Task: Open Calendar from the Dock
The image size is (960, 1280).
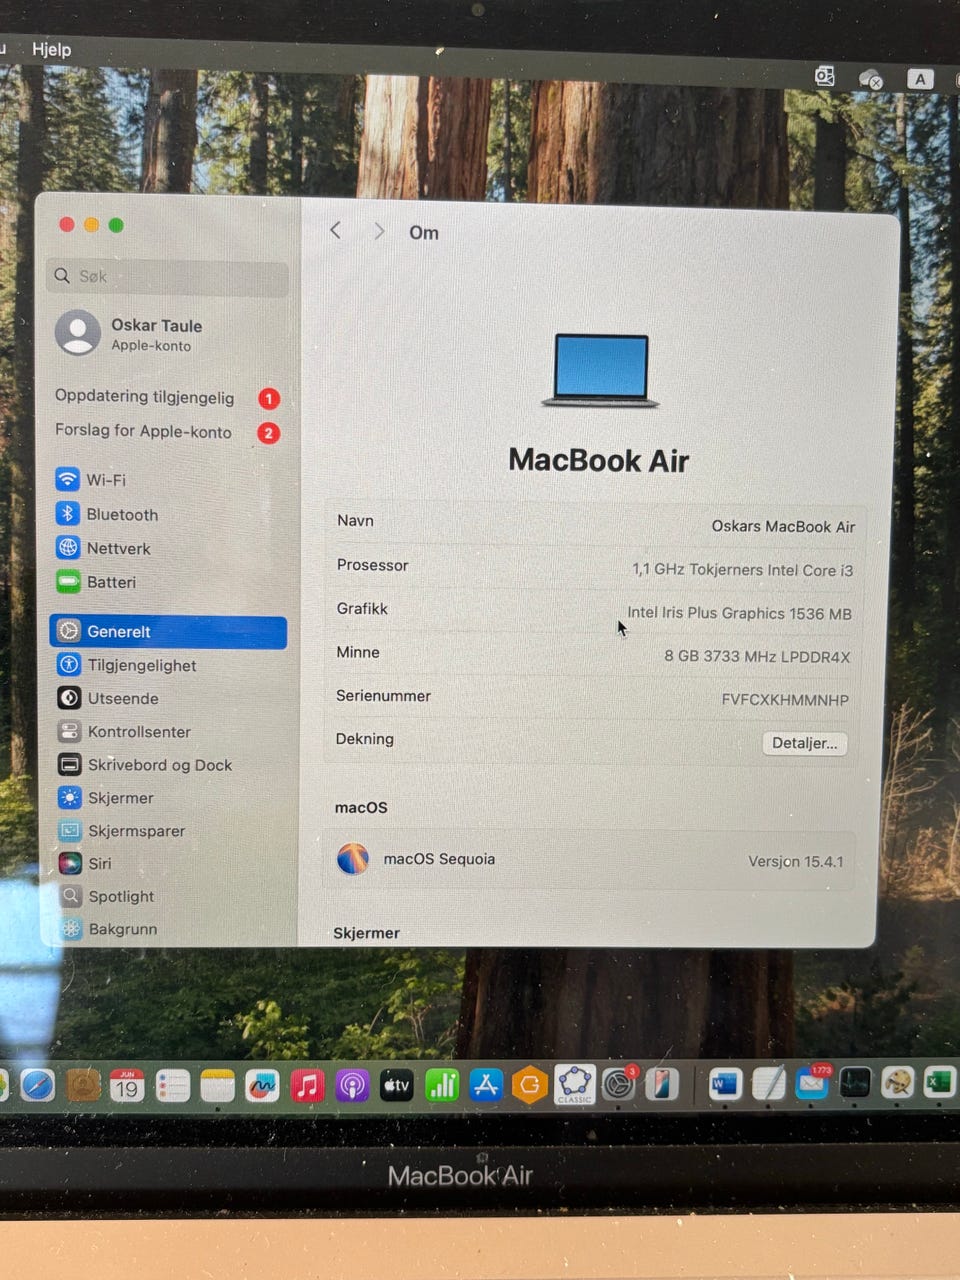Action: (x=126, y=1085)
